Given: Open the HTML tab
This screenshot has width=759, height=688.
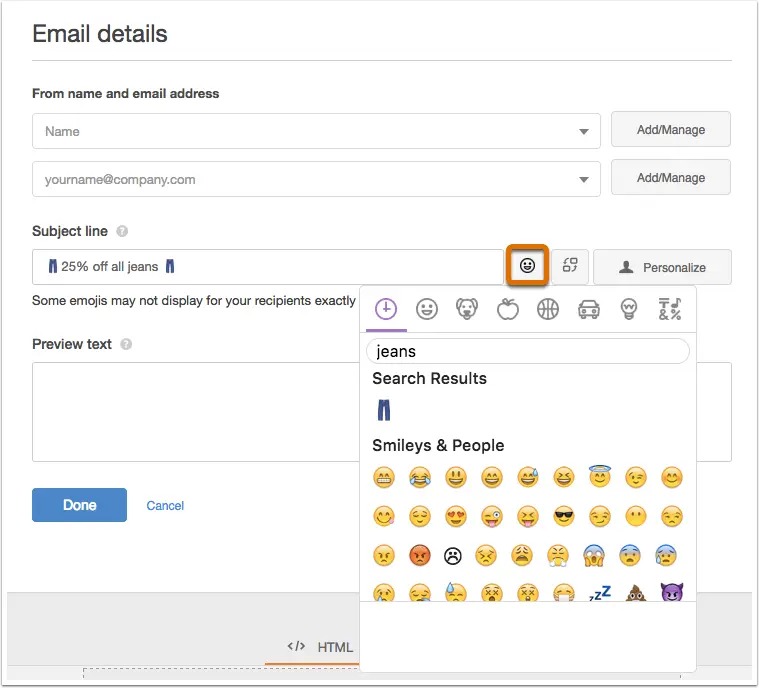Looking at the screenshot, I should (320, 647).
